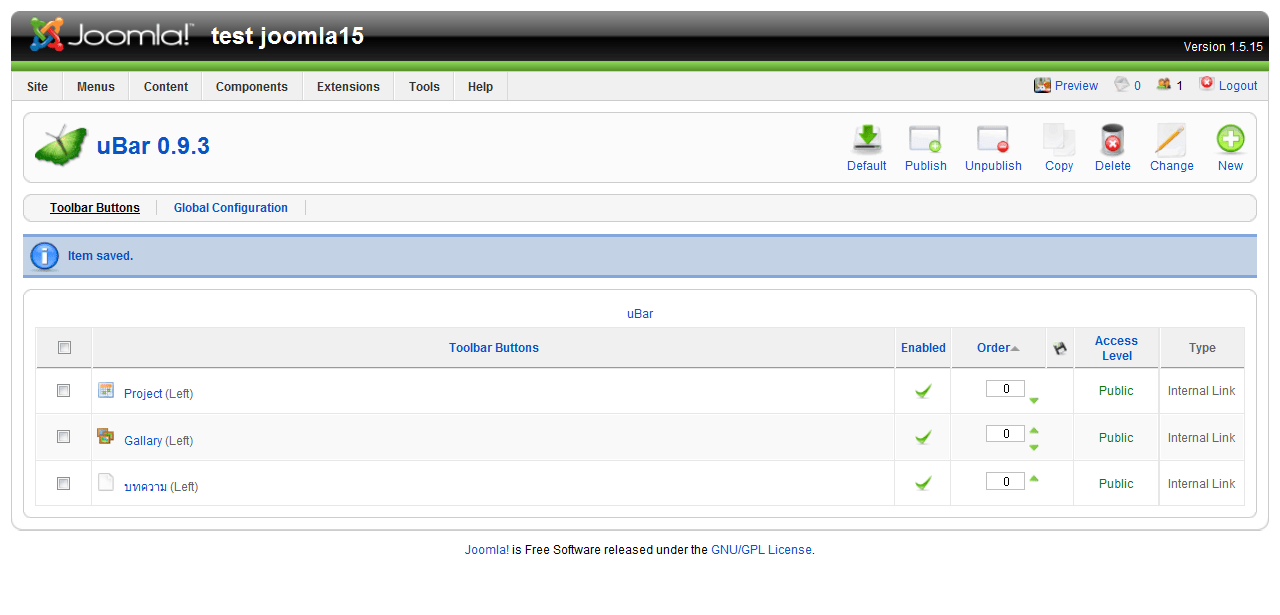Click the order input field for Project
Screen dimensions: 1280x615
1005,389
